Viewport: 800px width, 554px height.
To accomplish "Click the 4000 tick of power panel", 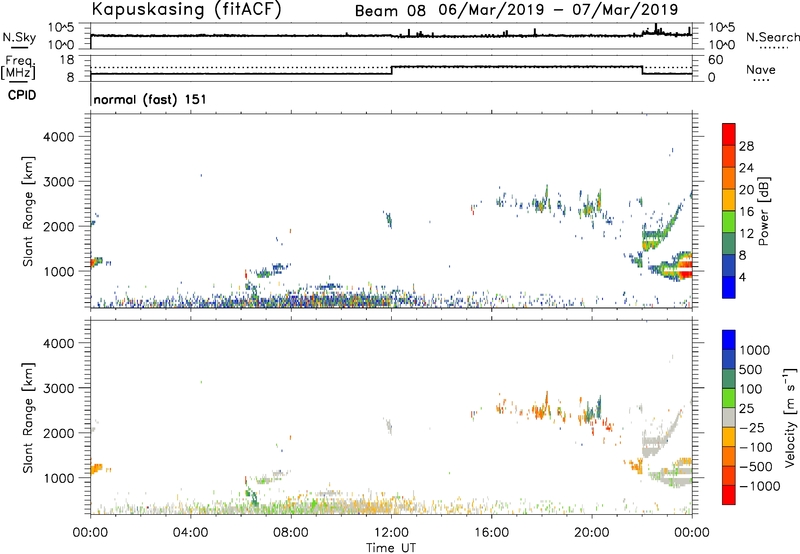I will [59, 137].
